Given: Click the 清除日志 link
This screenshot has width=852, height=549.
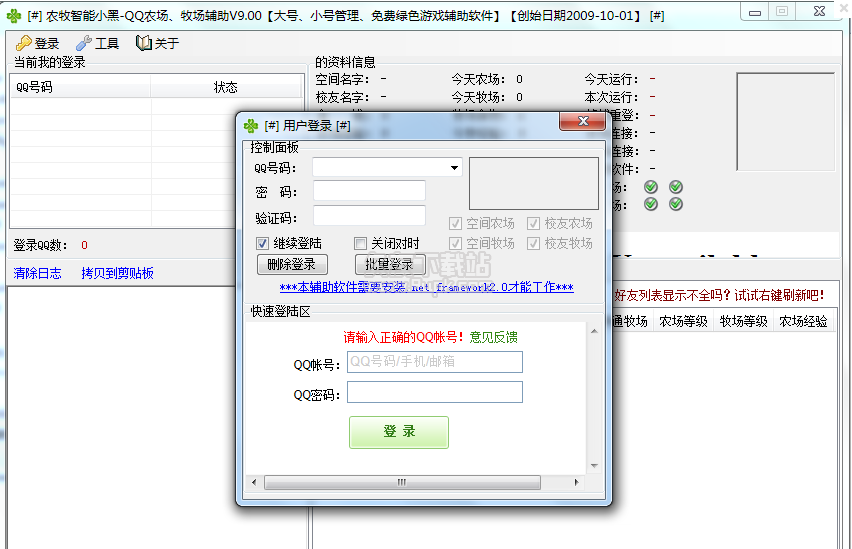Looking at the screenshot, I should coord(37,273).
